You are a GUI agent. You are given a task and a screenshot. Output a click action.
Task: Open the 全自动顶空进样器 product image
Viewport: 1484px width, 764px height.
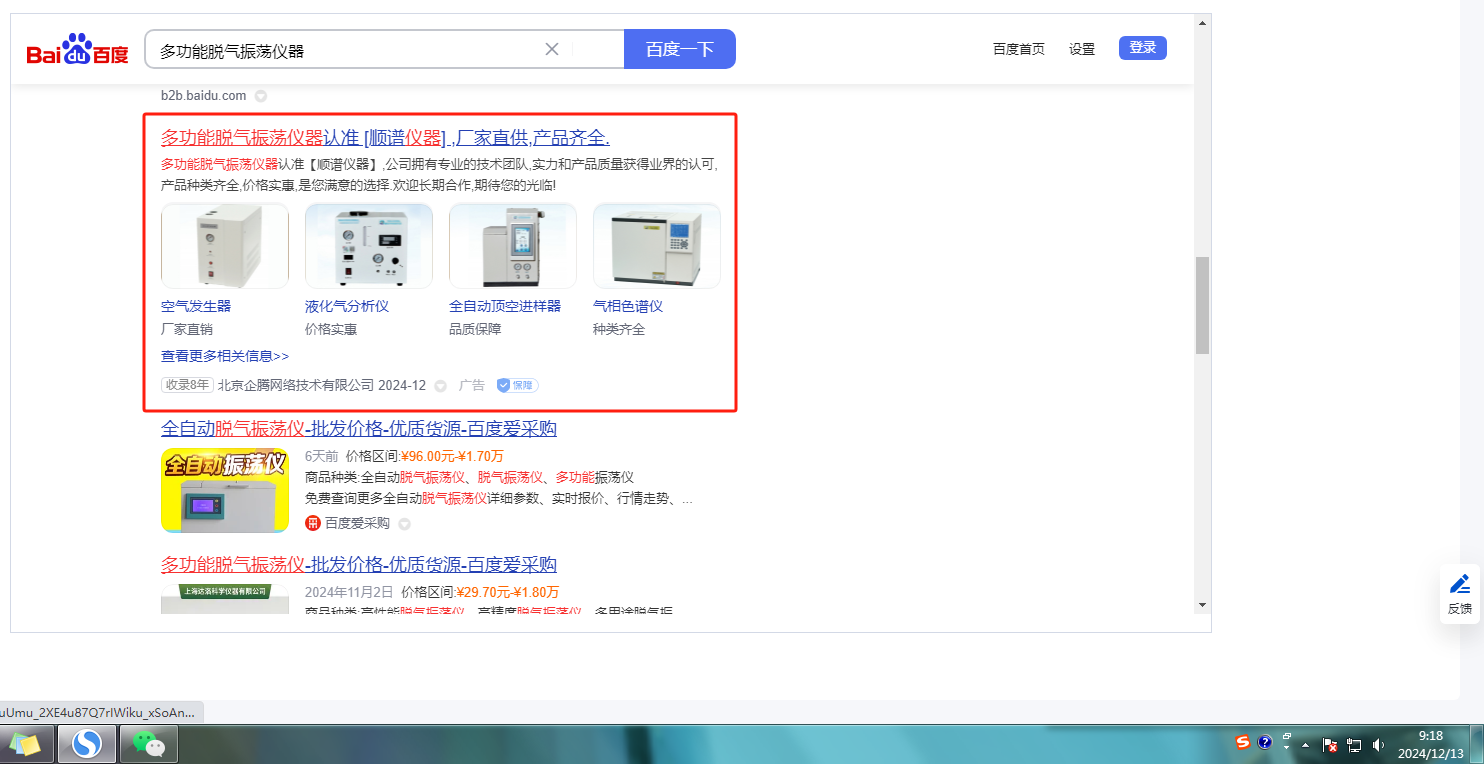(x=513, y=246)
